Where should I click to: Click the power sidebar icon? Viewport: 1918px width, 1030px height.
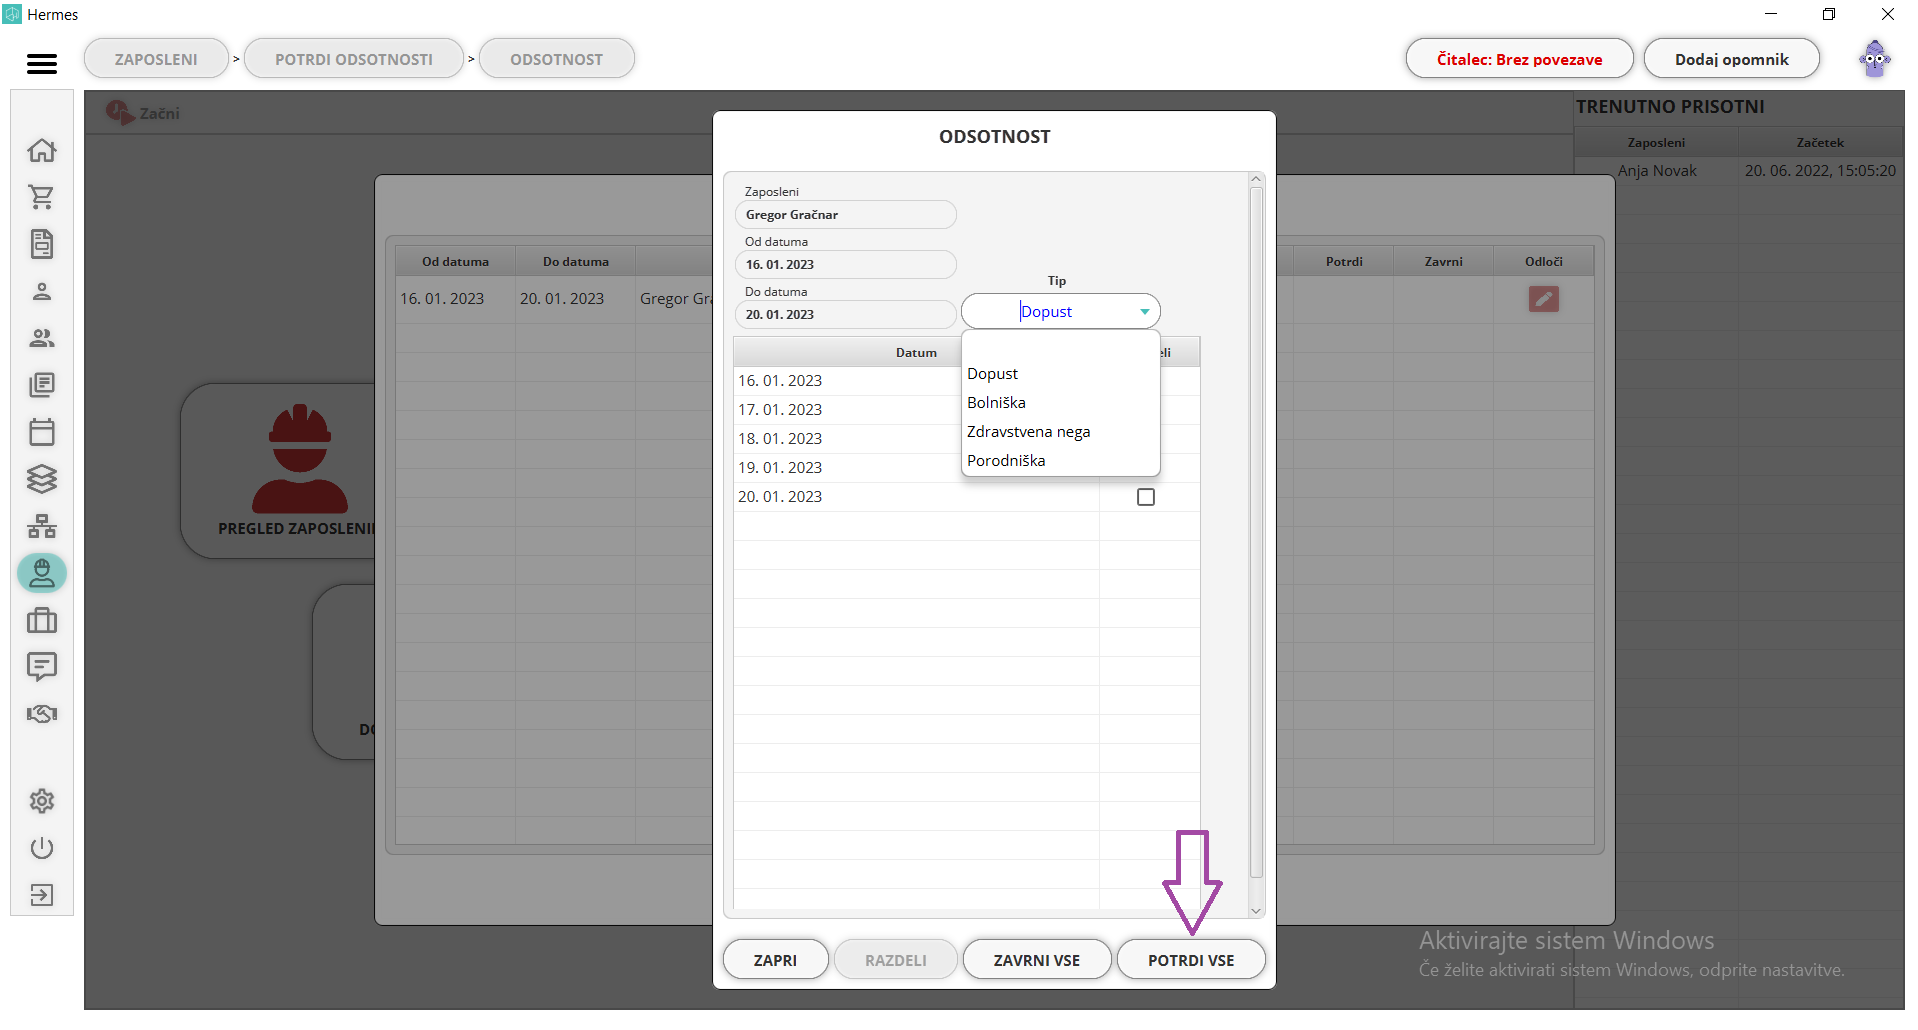pyautogui.click(x=42, y=848)
